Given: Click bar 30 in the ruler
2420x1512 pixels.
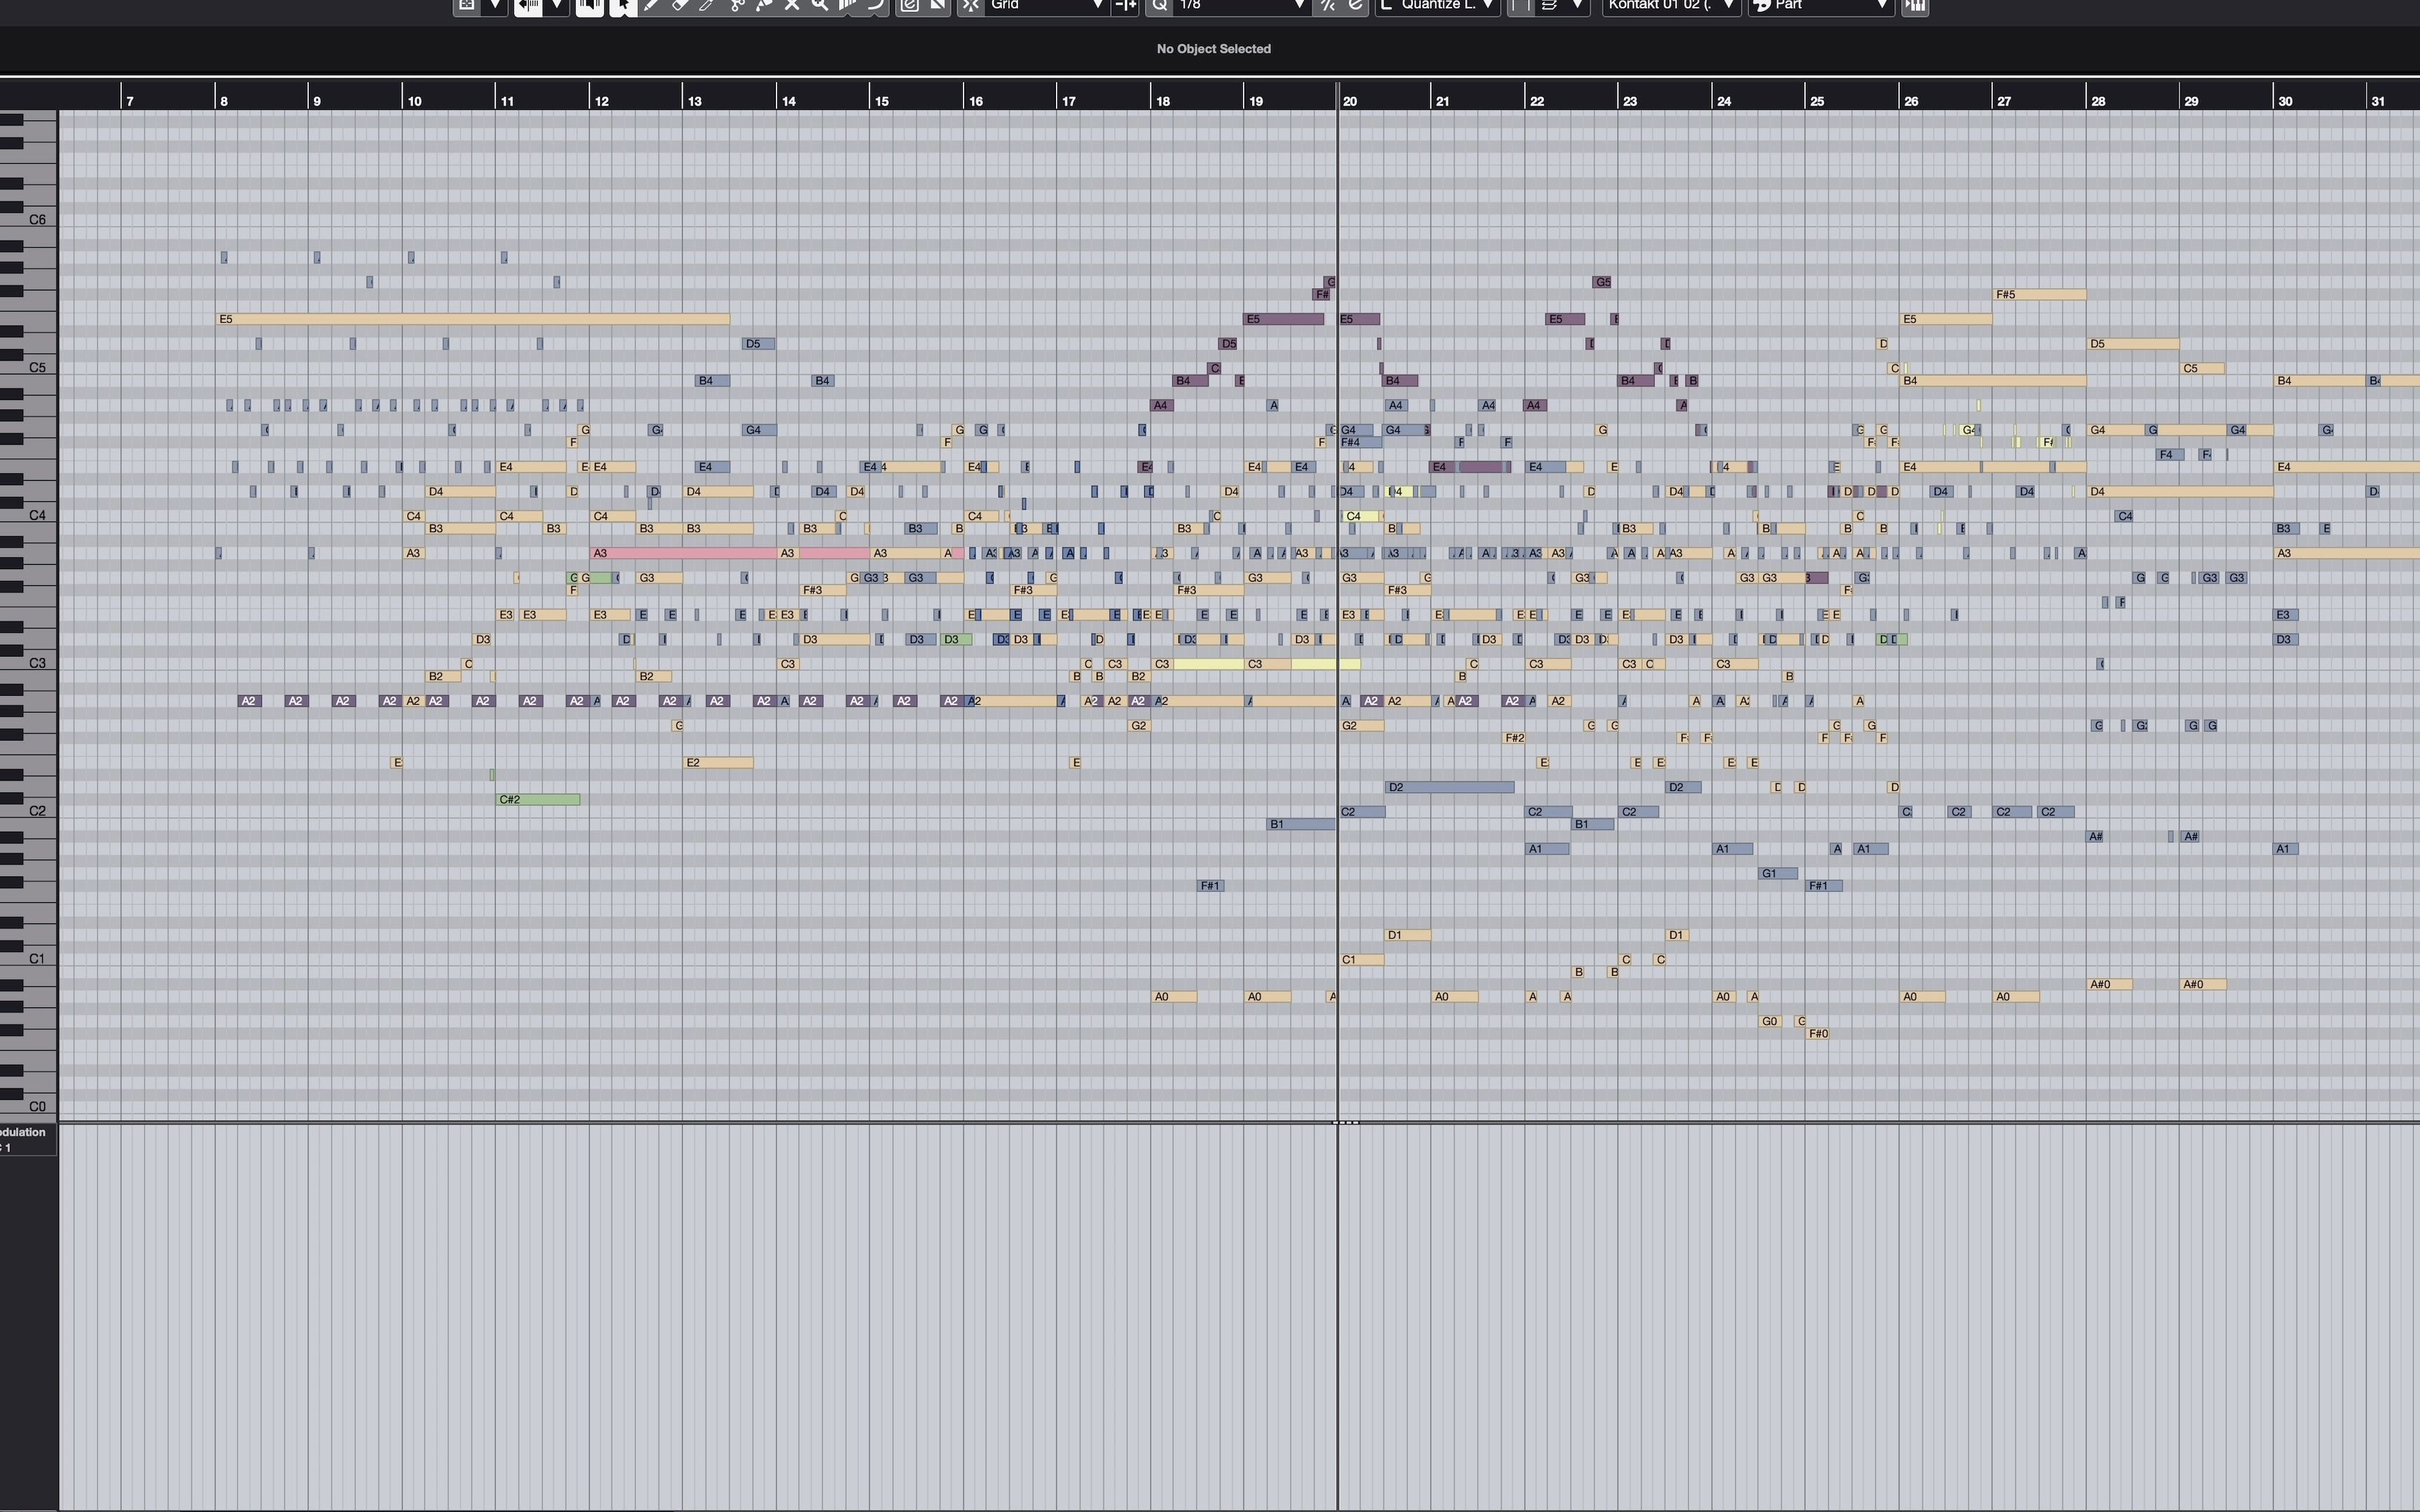Looking at the screenshot, I should pos(2285,101).
